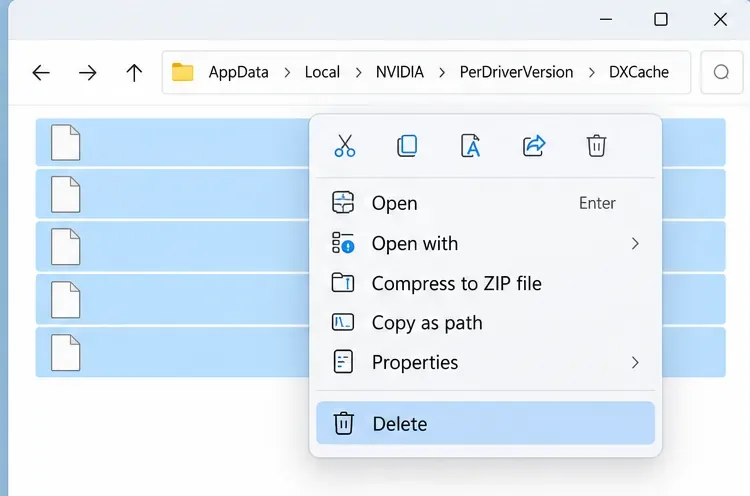Go forward with the right arrow
Viewport: 750px width, 496px height.
pos(88,73)
